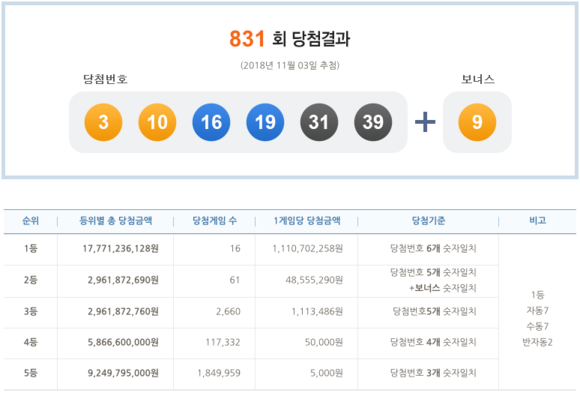Click the 1등 row label
This screenshot has height=393, width=580.
point(31,248)
